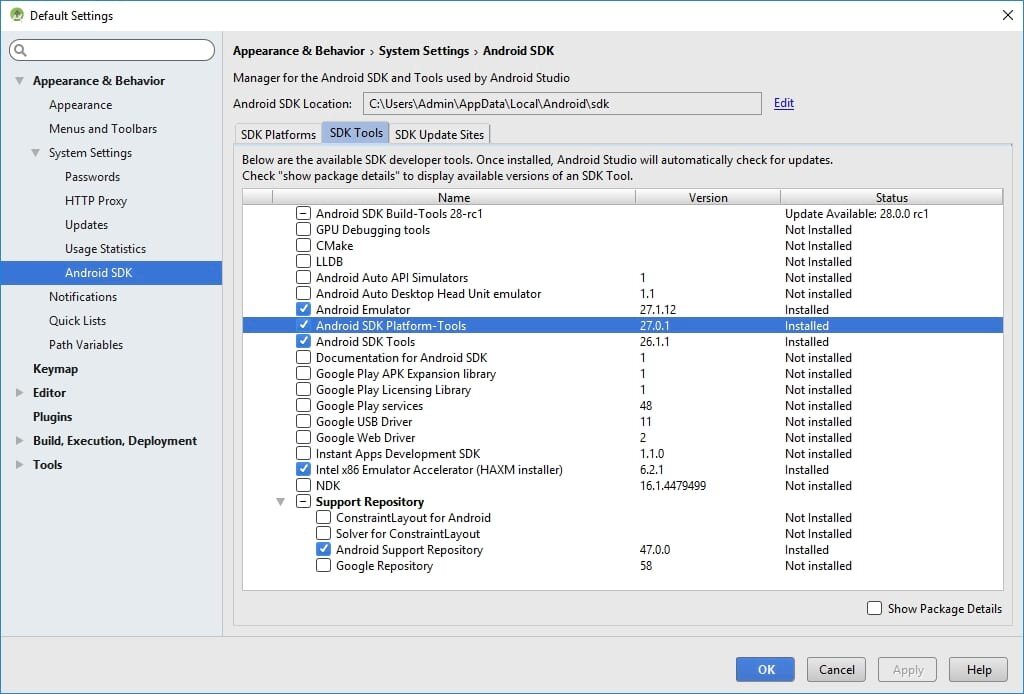
Task: Open the Updates settings page
Action: [x=86, y=225]
